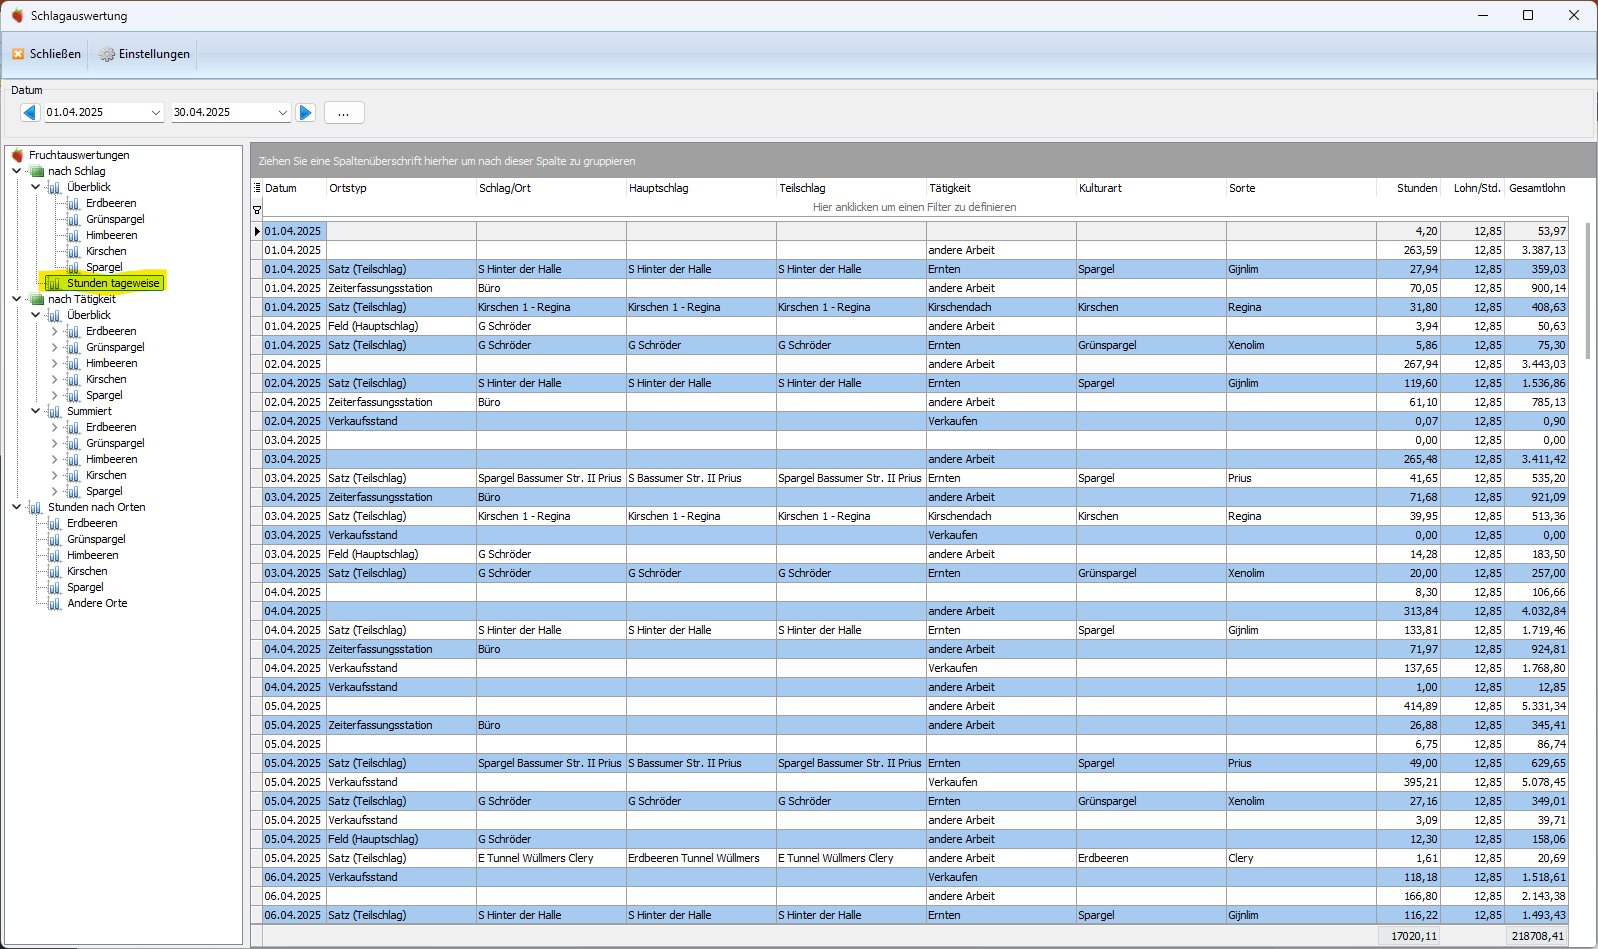Collapse the Summiert tree node

coord(35,411)
